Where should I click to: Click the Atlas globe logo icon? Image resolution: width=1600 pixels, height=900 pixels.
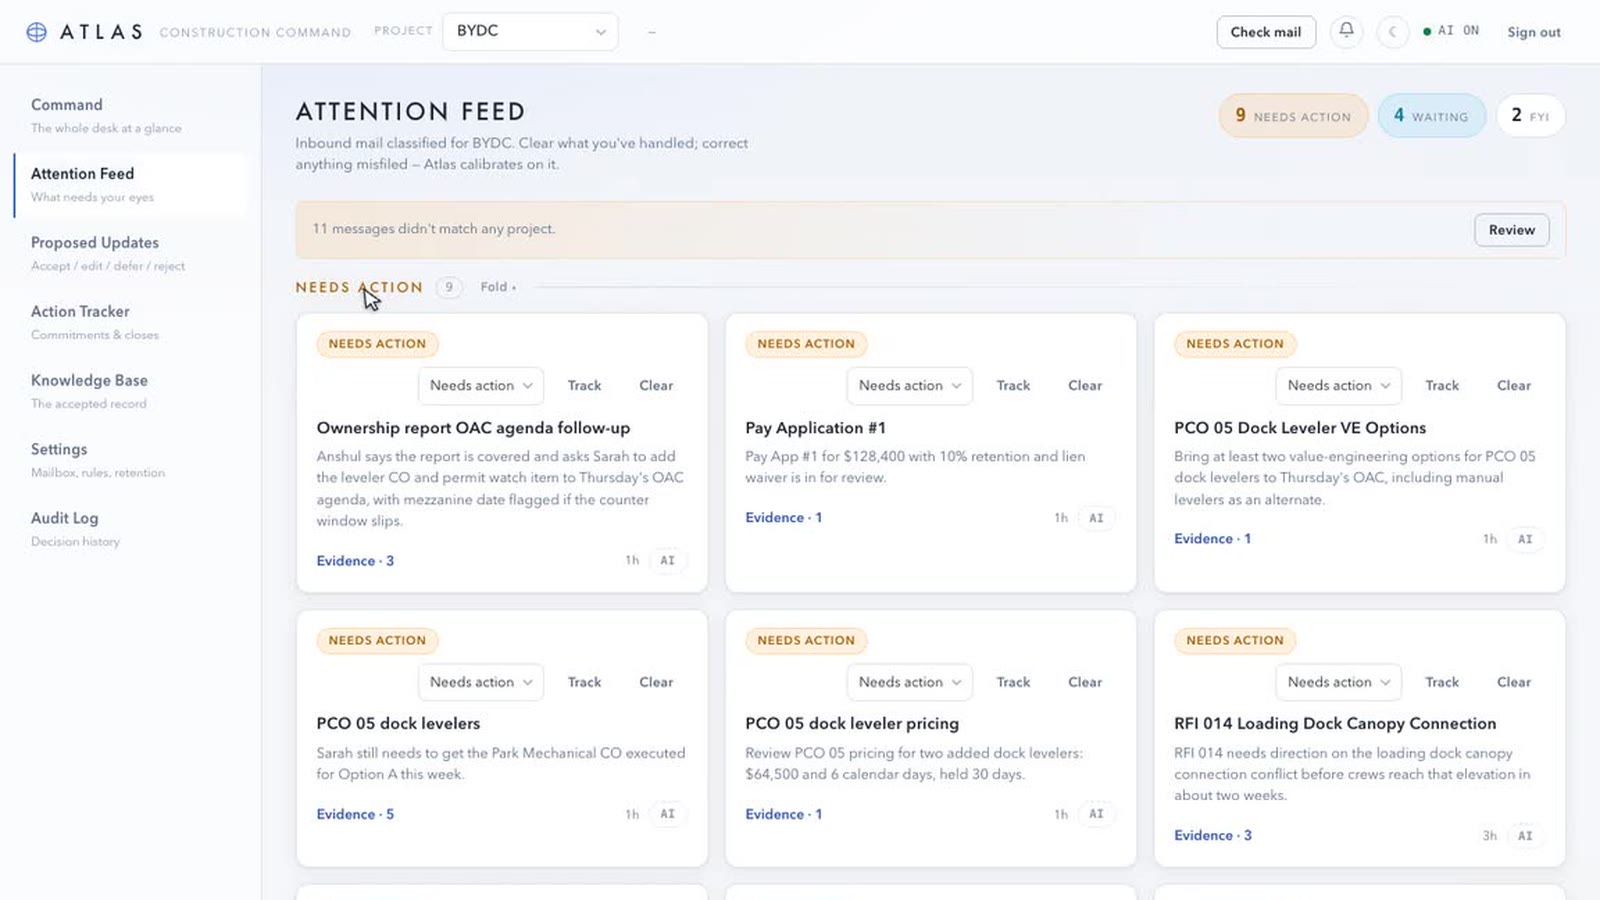tap(37, 32)
